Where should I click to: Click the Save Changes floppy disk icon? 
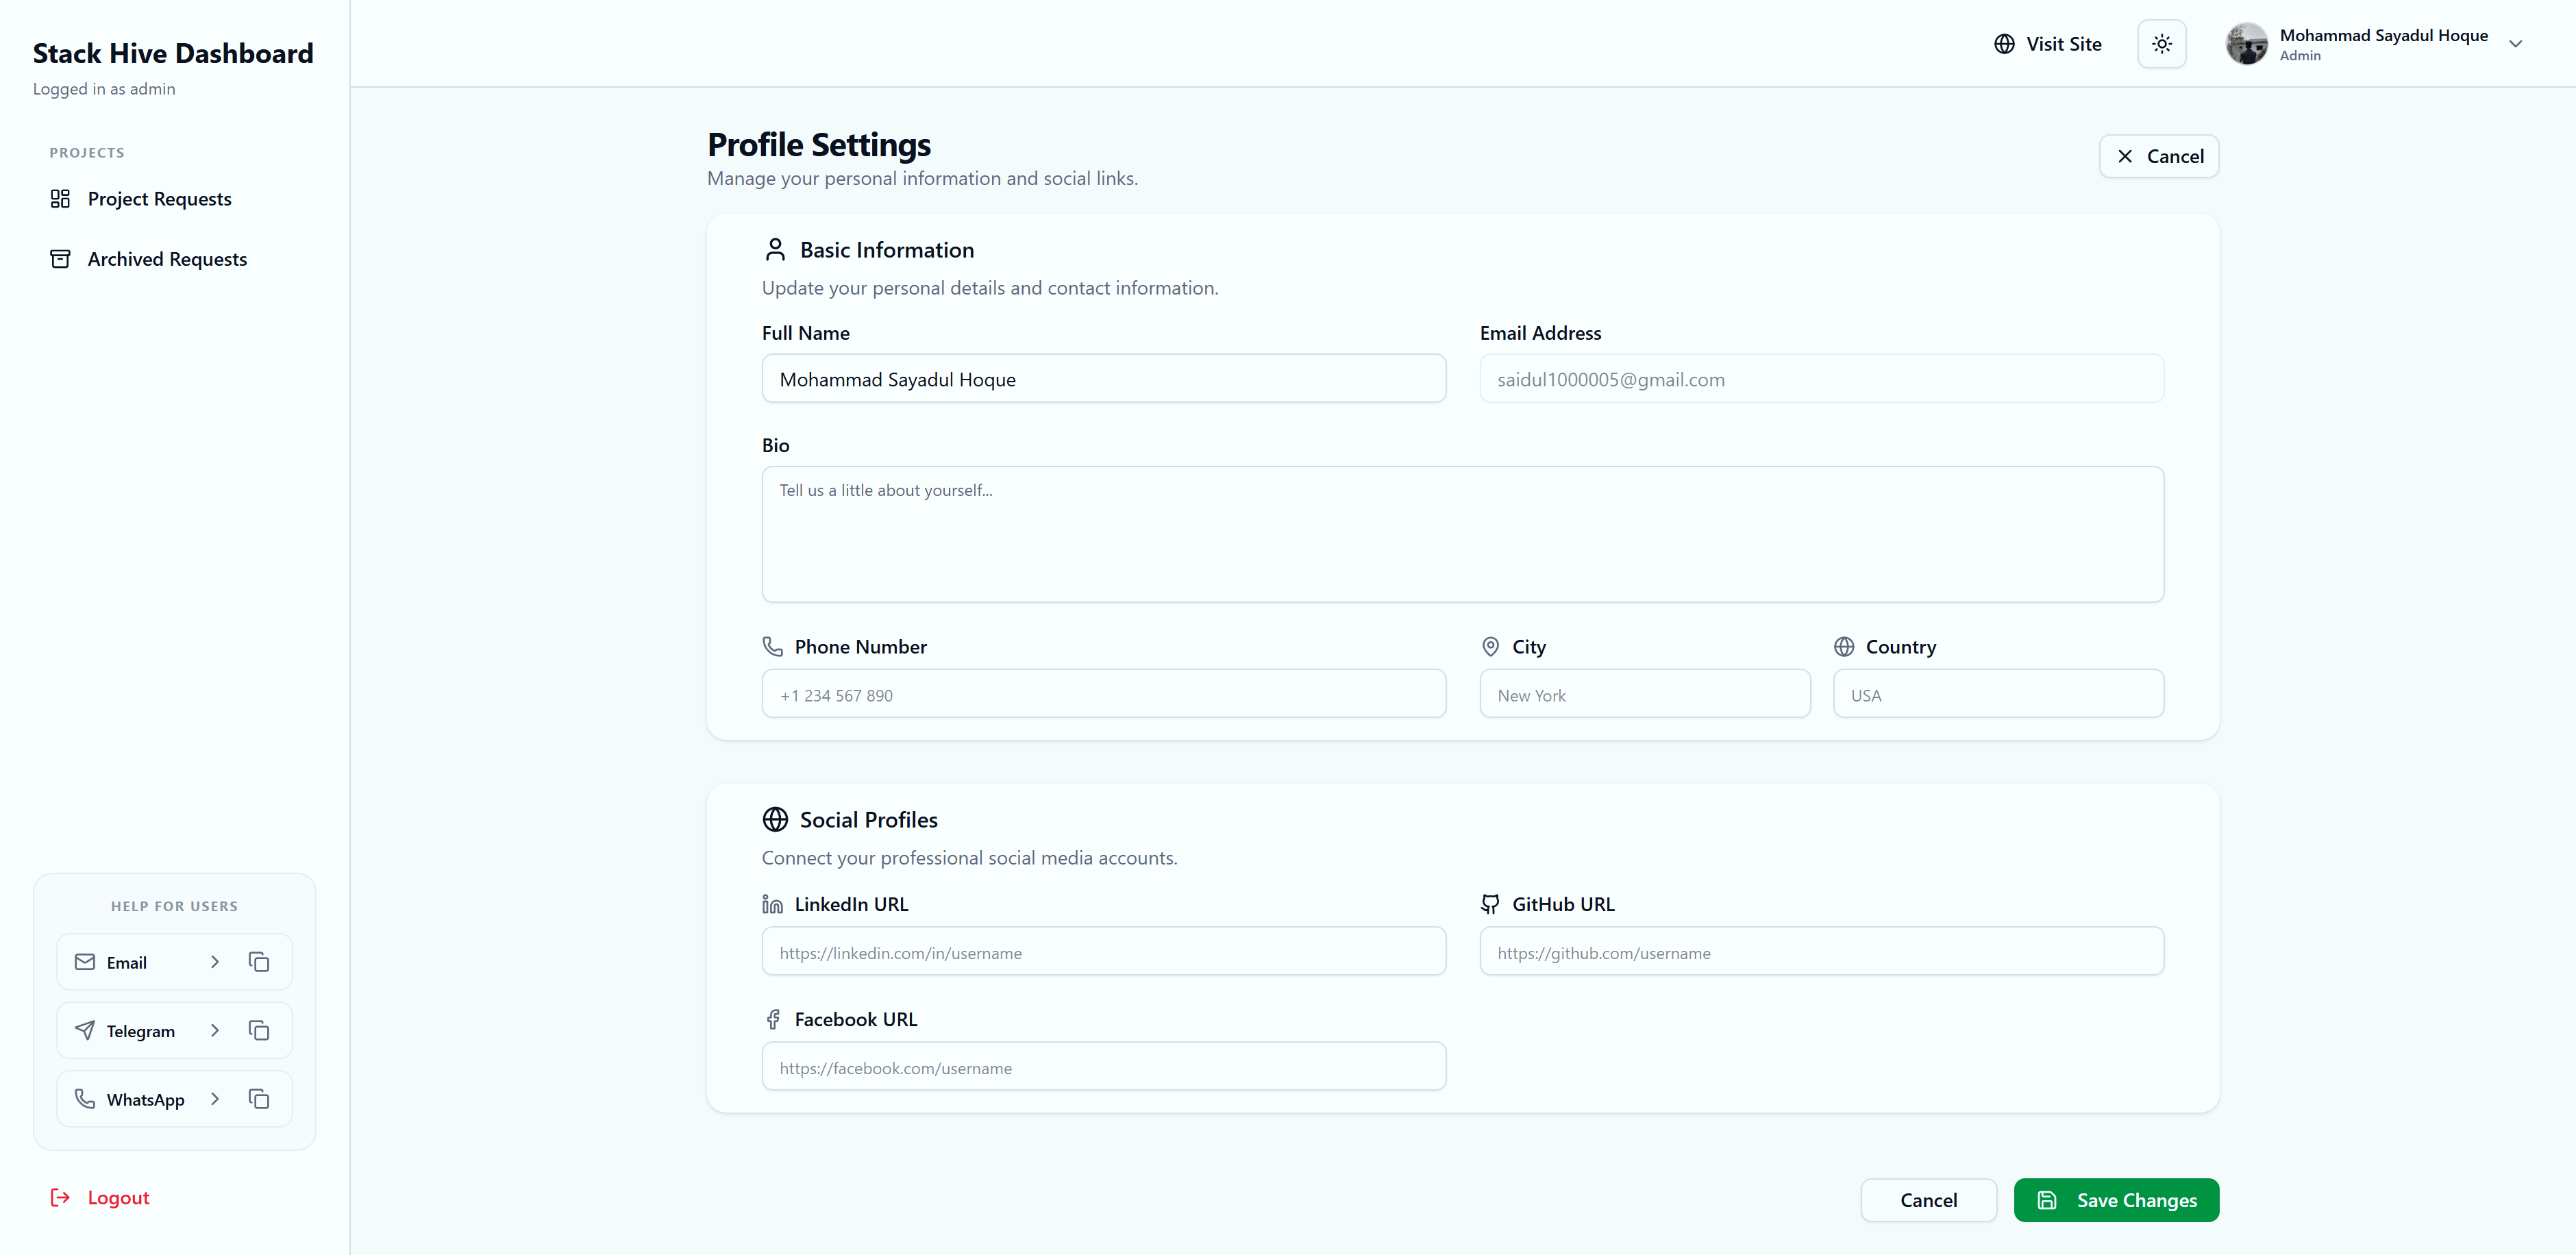tap(2047, 1200)
